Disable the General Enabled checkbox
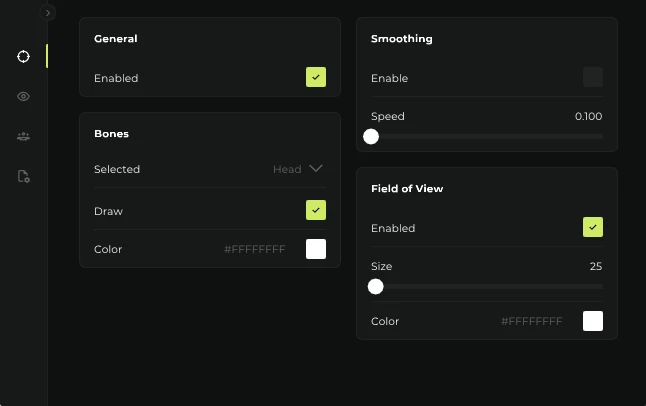The height and width of the screenshot is (406, 646). point(316,77)
